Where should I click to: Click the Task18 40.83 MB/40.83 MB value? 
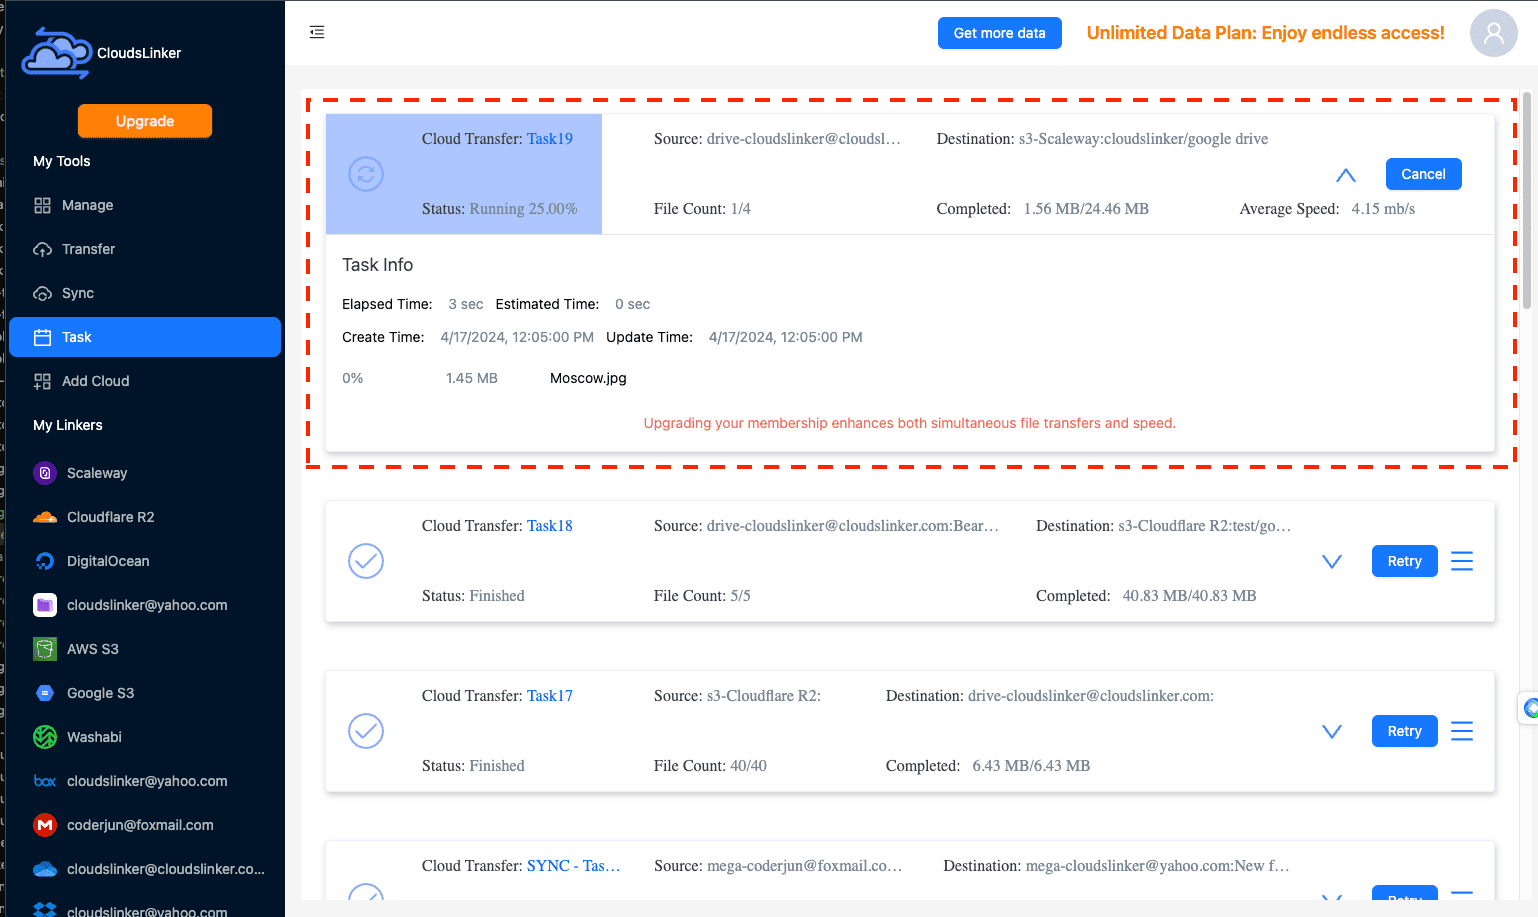click(1189, 596)
